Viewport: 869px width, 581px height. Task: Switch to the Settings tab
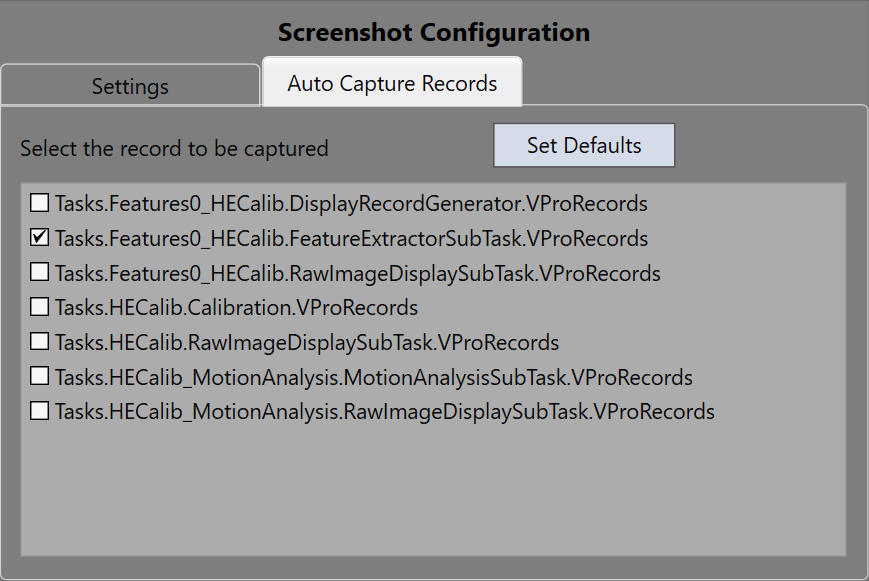click(130, 86)
